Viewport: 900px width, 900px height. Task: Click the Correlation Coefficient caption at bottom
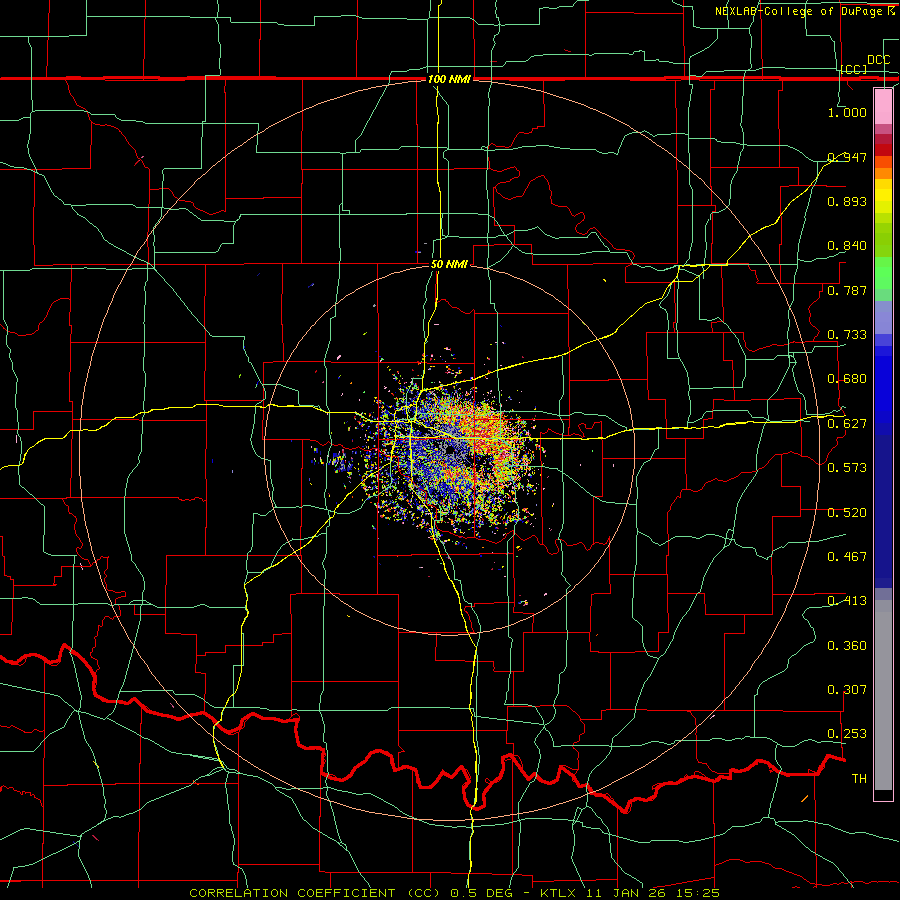tap(454, 893)
